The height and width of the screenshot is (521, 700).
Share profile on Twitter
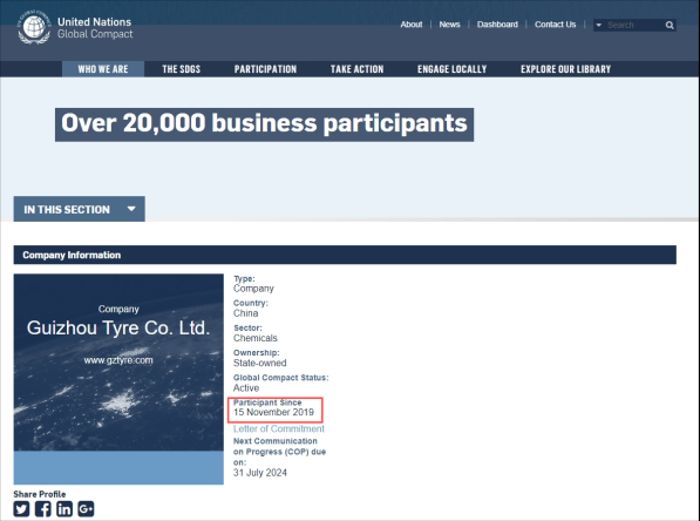[x=22, y=509]
